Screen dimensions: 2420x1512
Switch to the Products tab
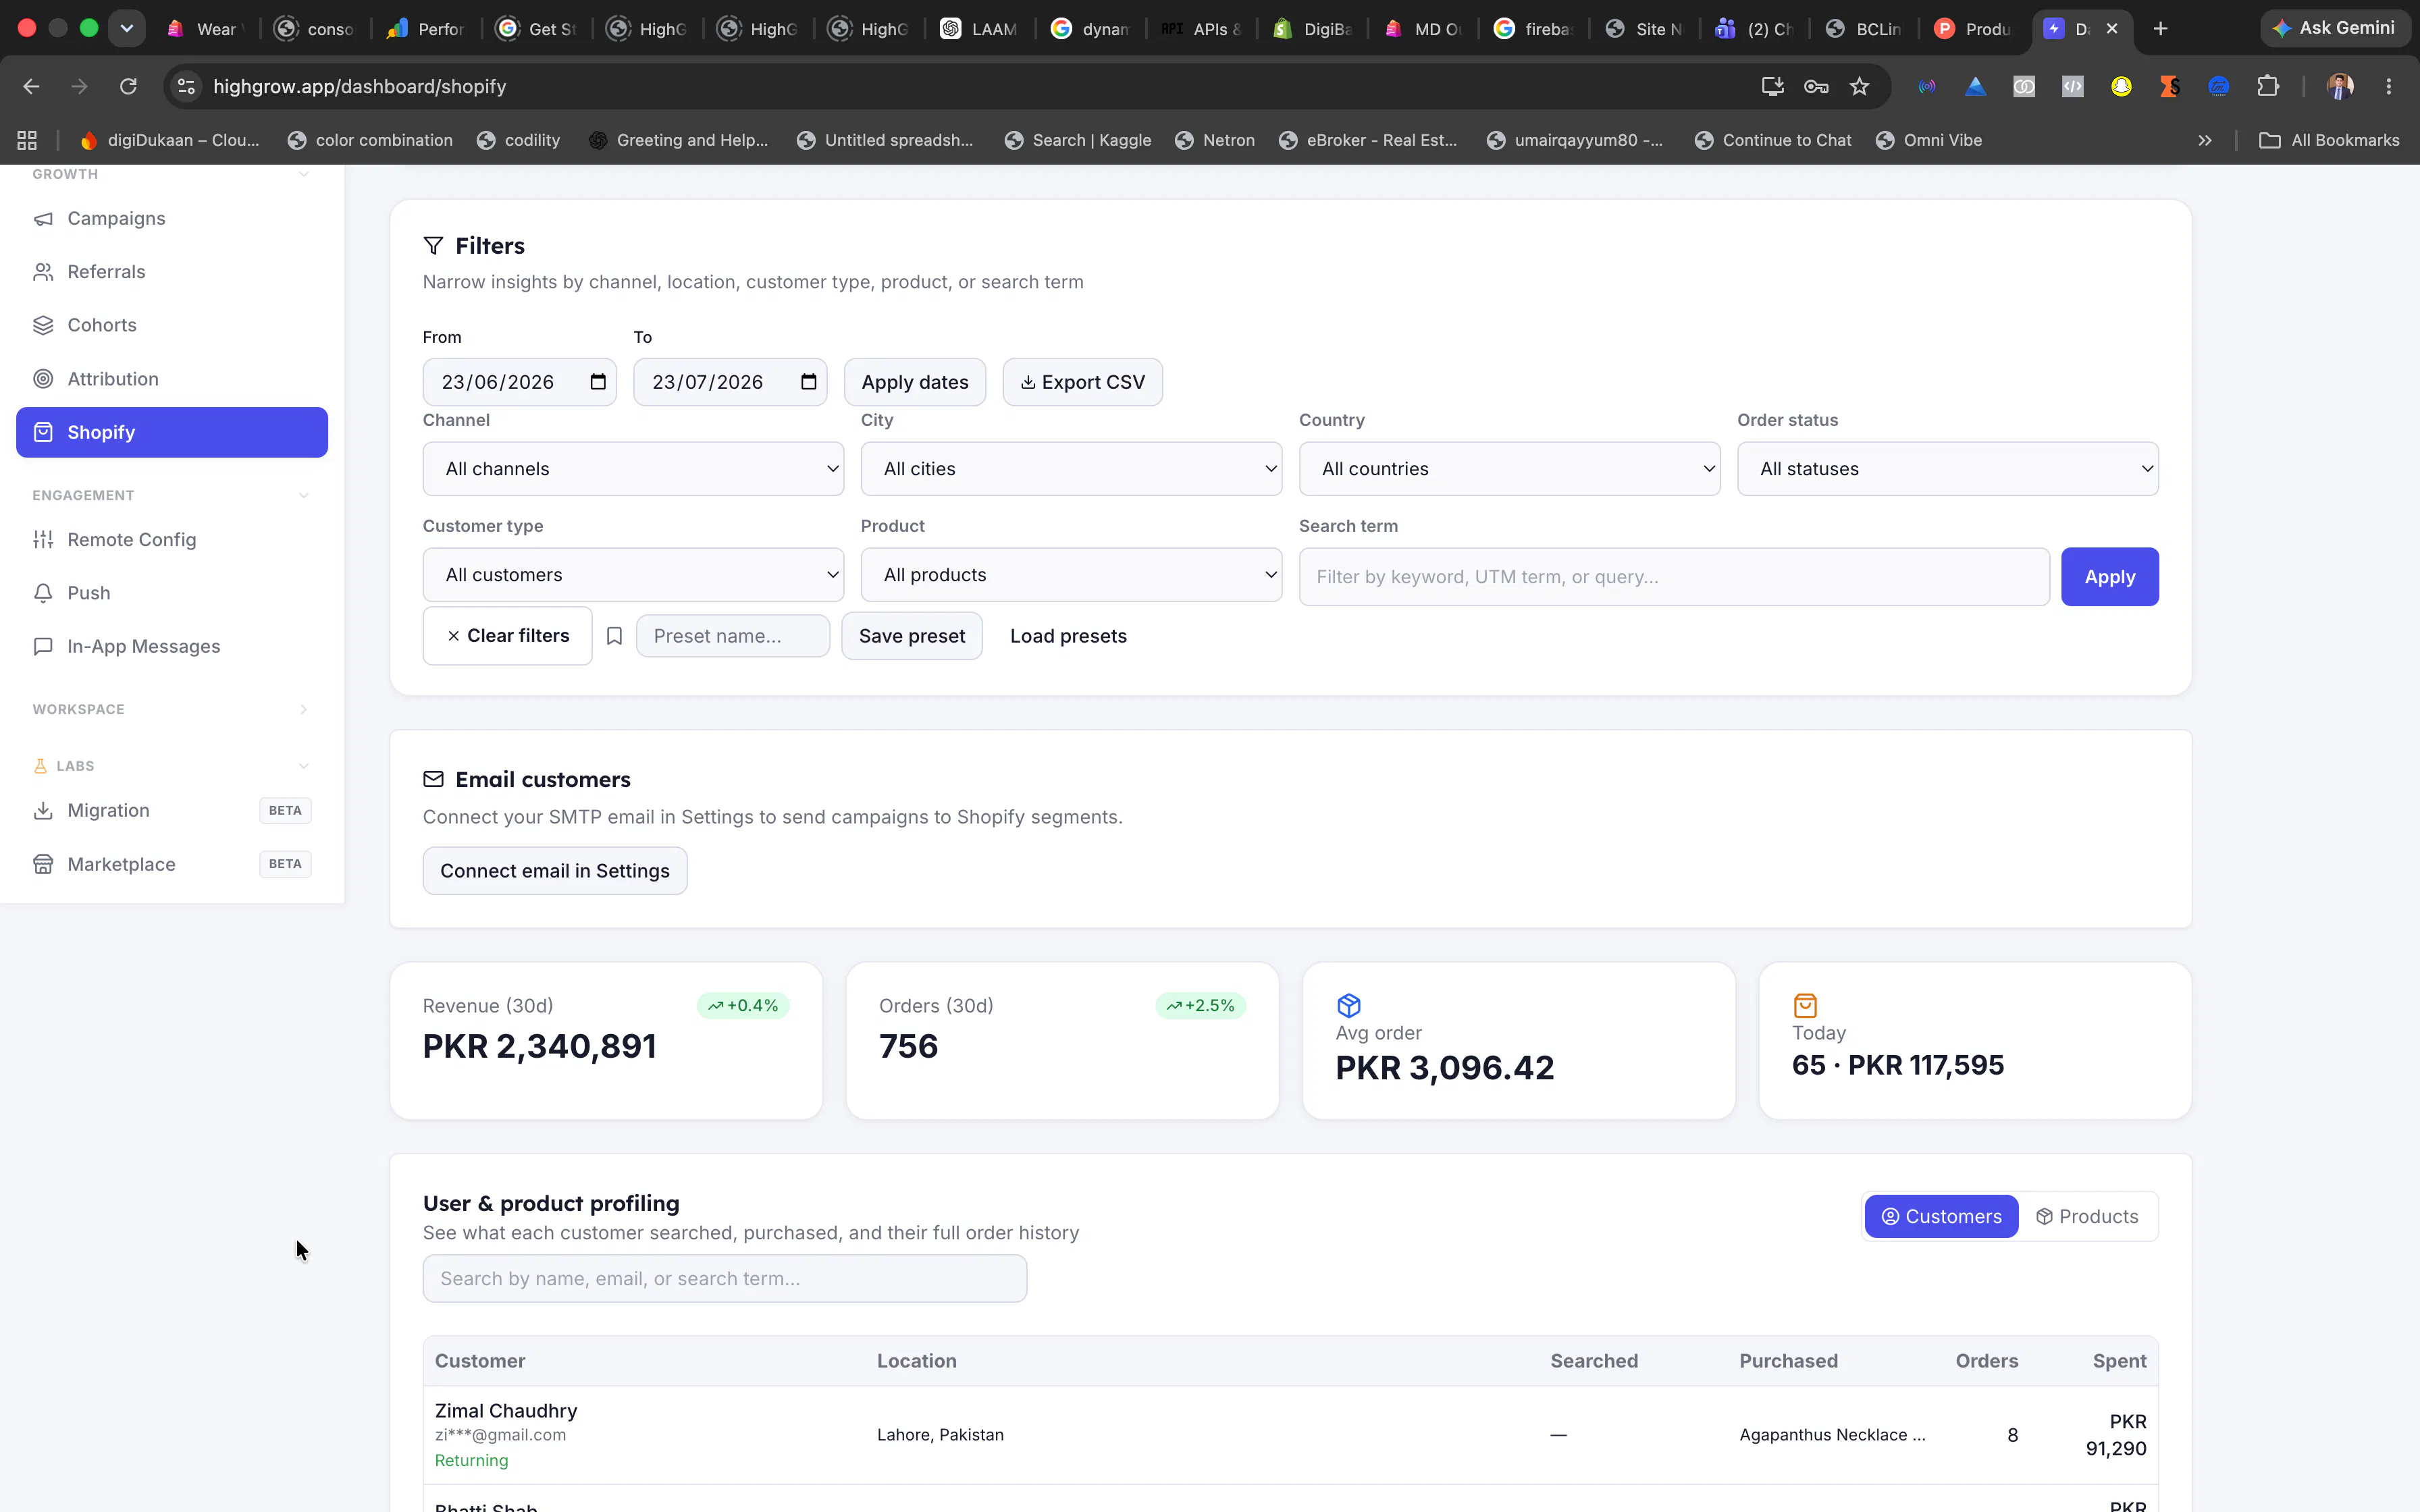[x=2087, y=1217]
